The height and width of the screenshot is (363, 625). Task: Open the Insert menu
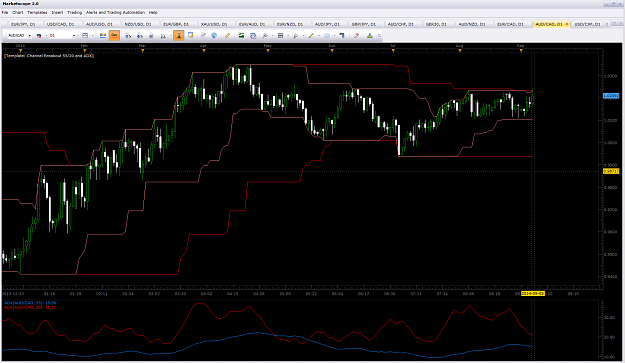coord(57,12)
